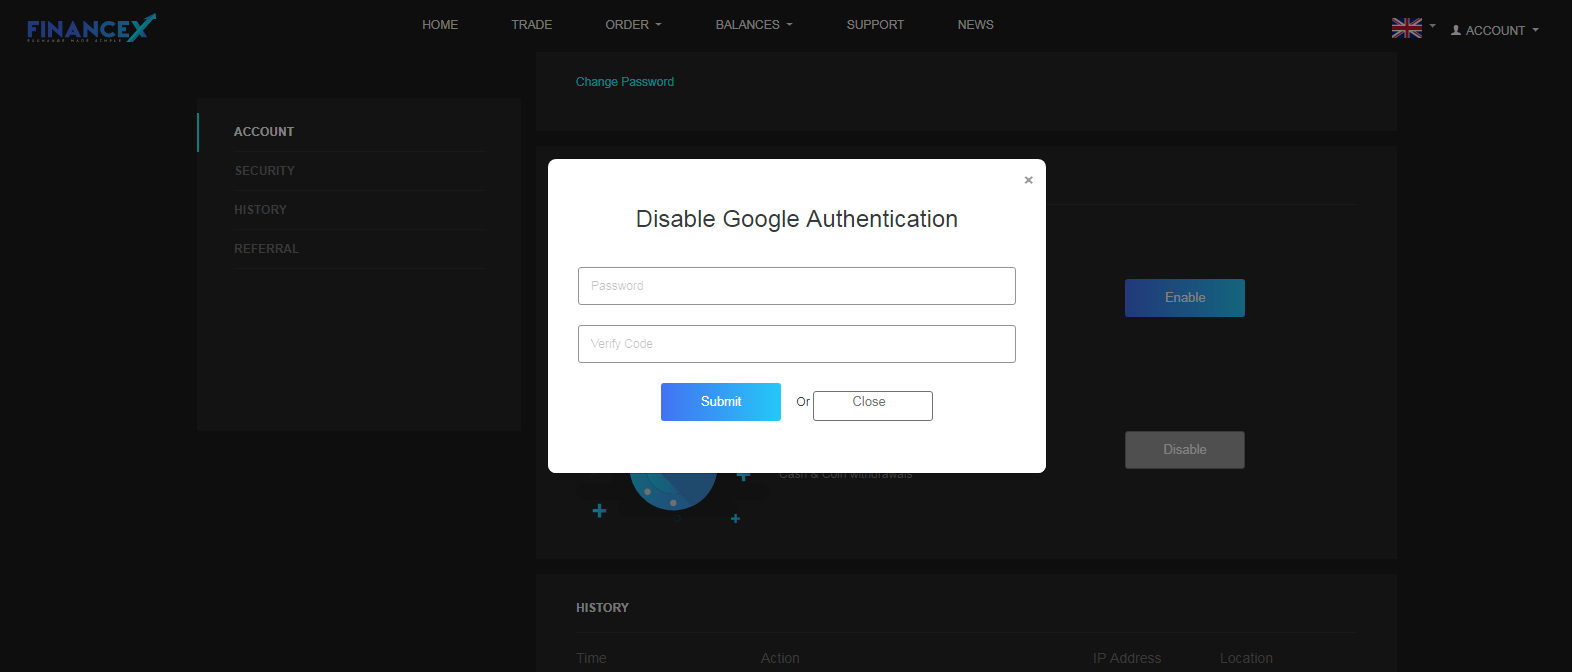The height and width of the screenshot is (672, 1572).
Task: Click the Location column header
Action: [x=1246, y=658]
